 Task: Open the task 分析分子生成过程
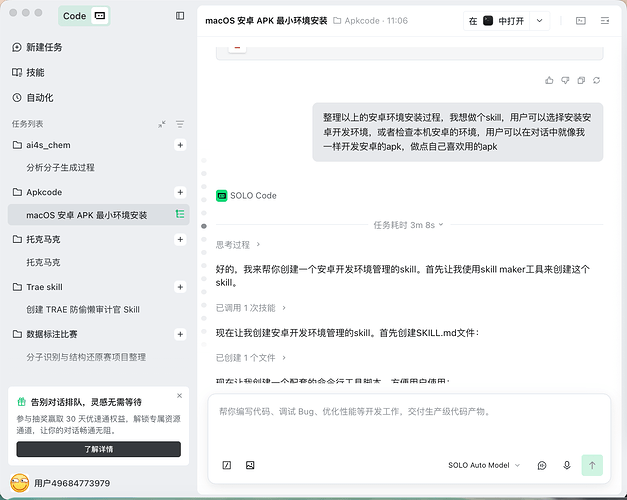point(60,168)
